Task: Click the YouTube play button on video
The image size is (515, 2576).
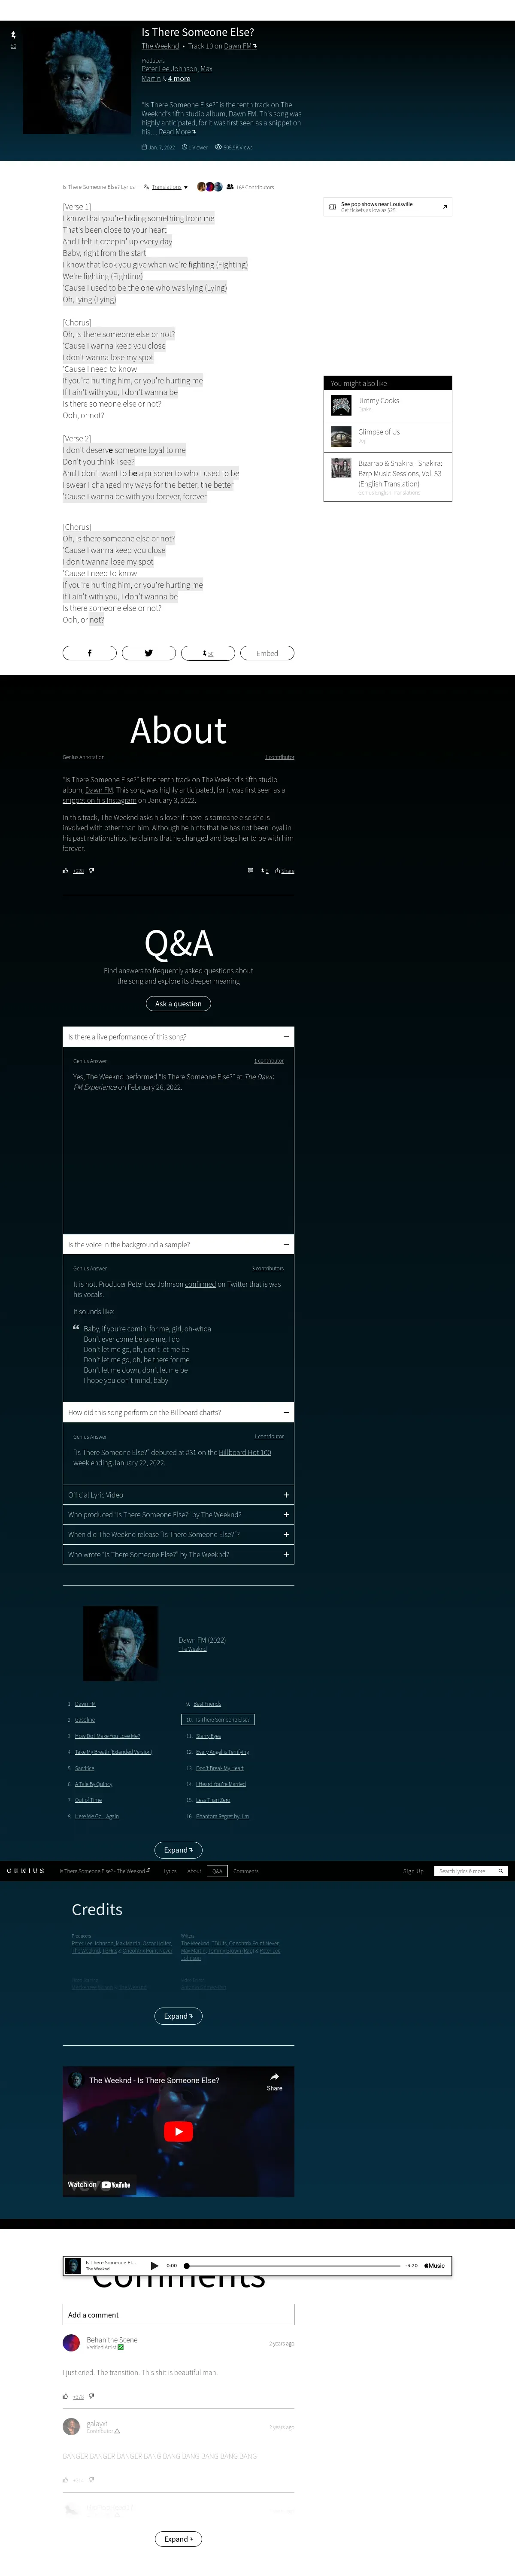Action: pos(178,2131)
